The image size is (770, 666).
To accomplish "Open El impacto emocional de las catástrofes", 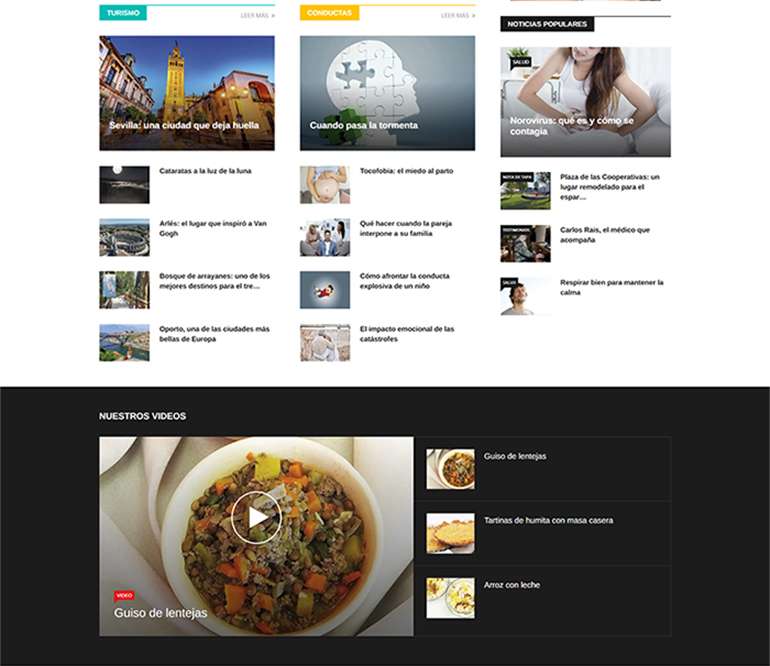I will point(406,333).
